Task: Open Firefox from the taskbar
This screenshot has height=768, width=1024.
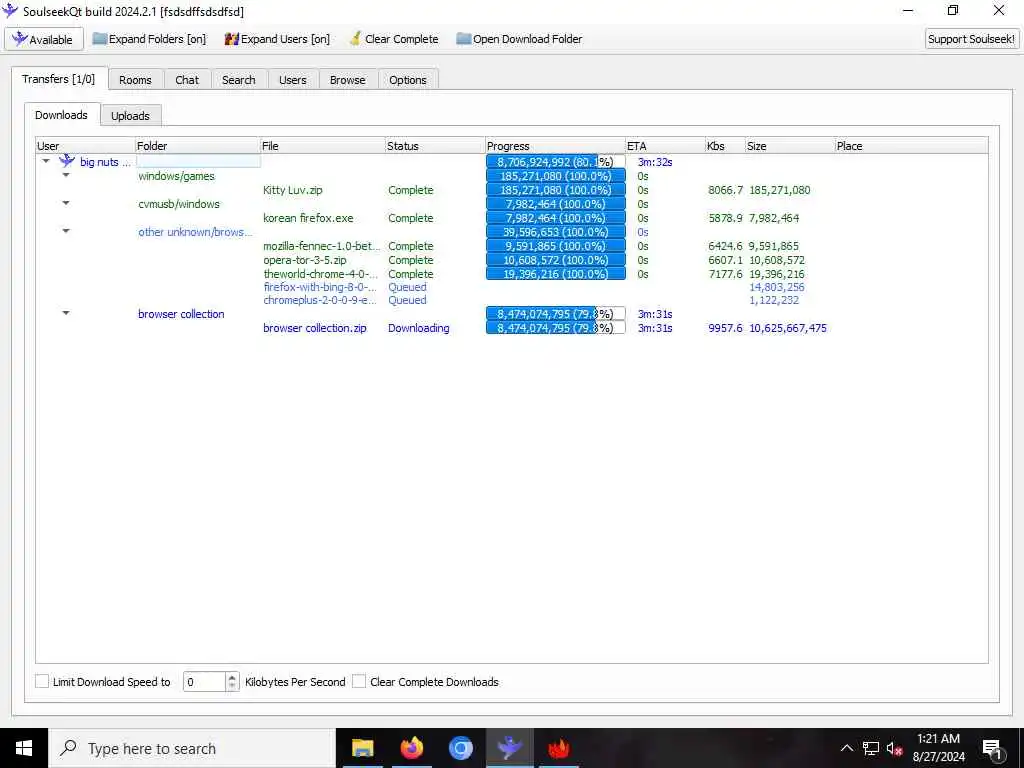Action: pyautogui.click(x=411, y=748)
